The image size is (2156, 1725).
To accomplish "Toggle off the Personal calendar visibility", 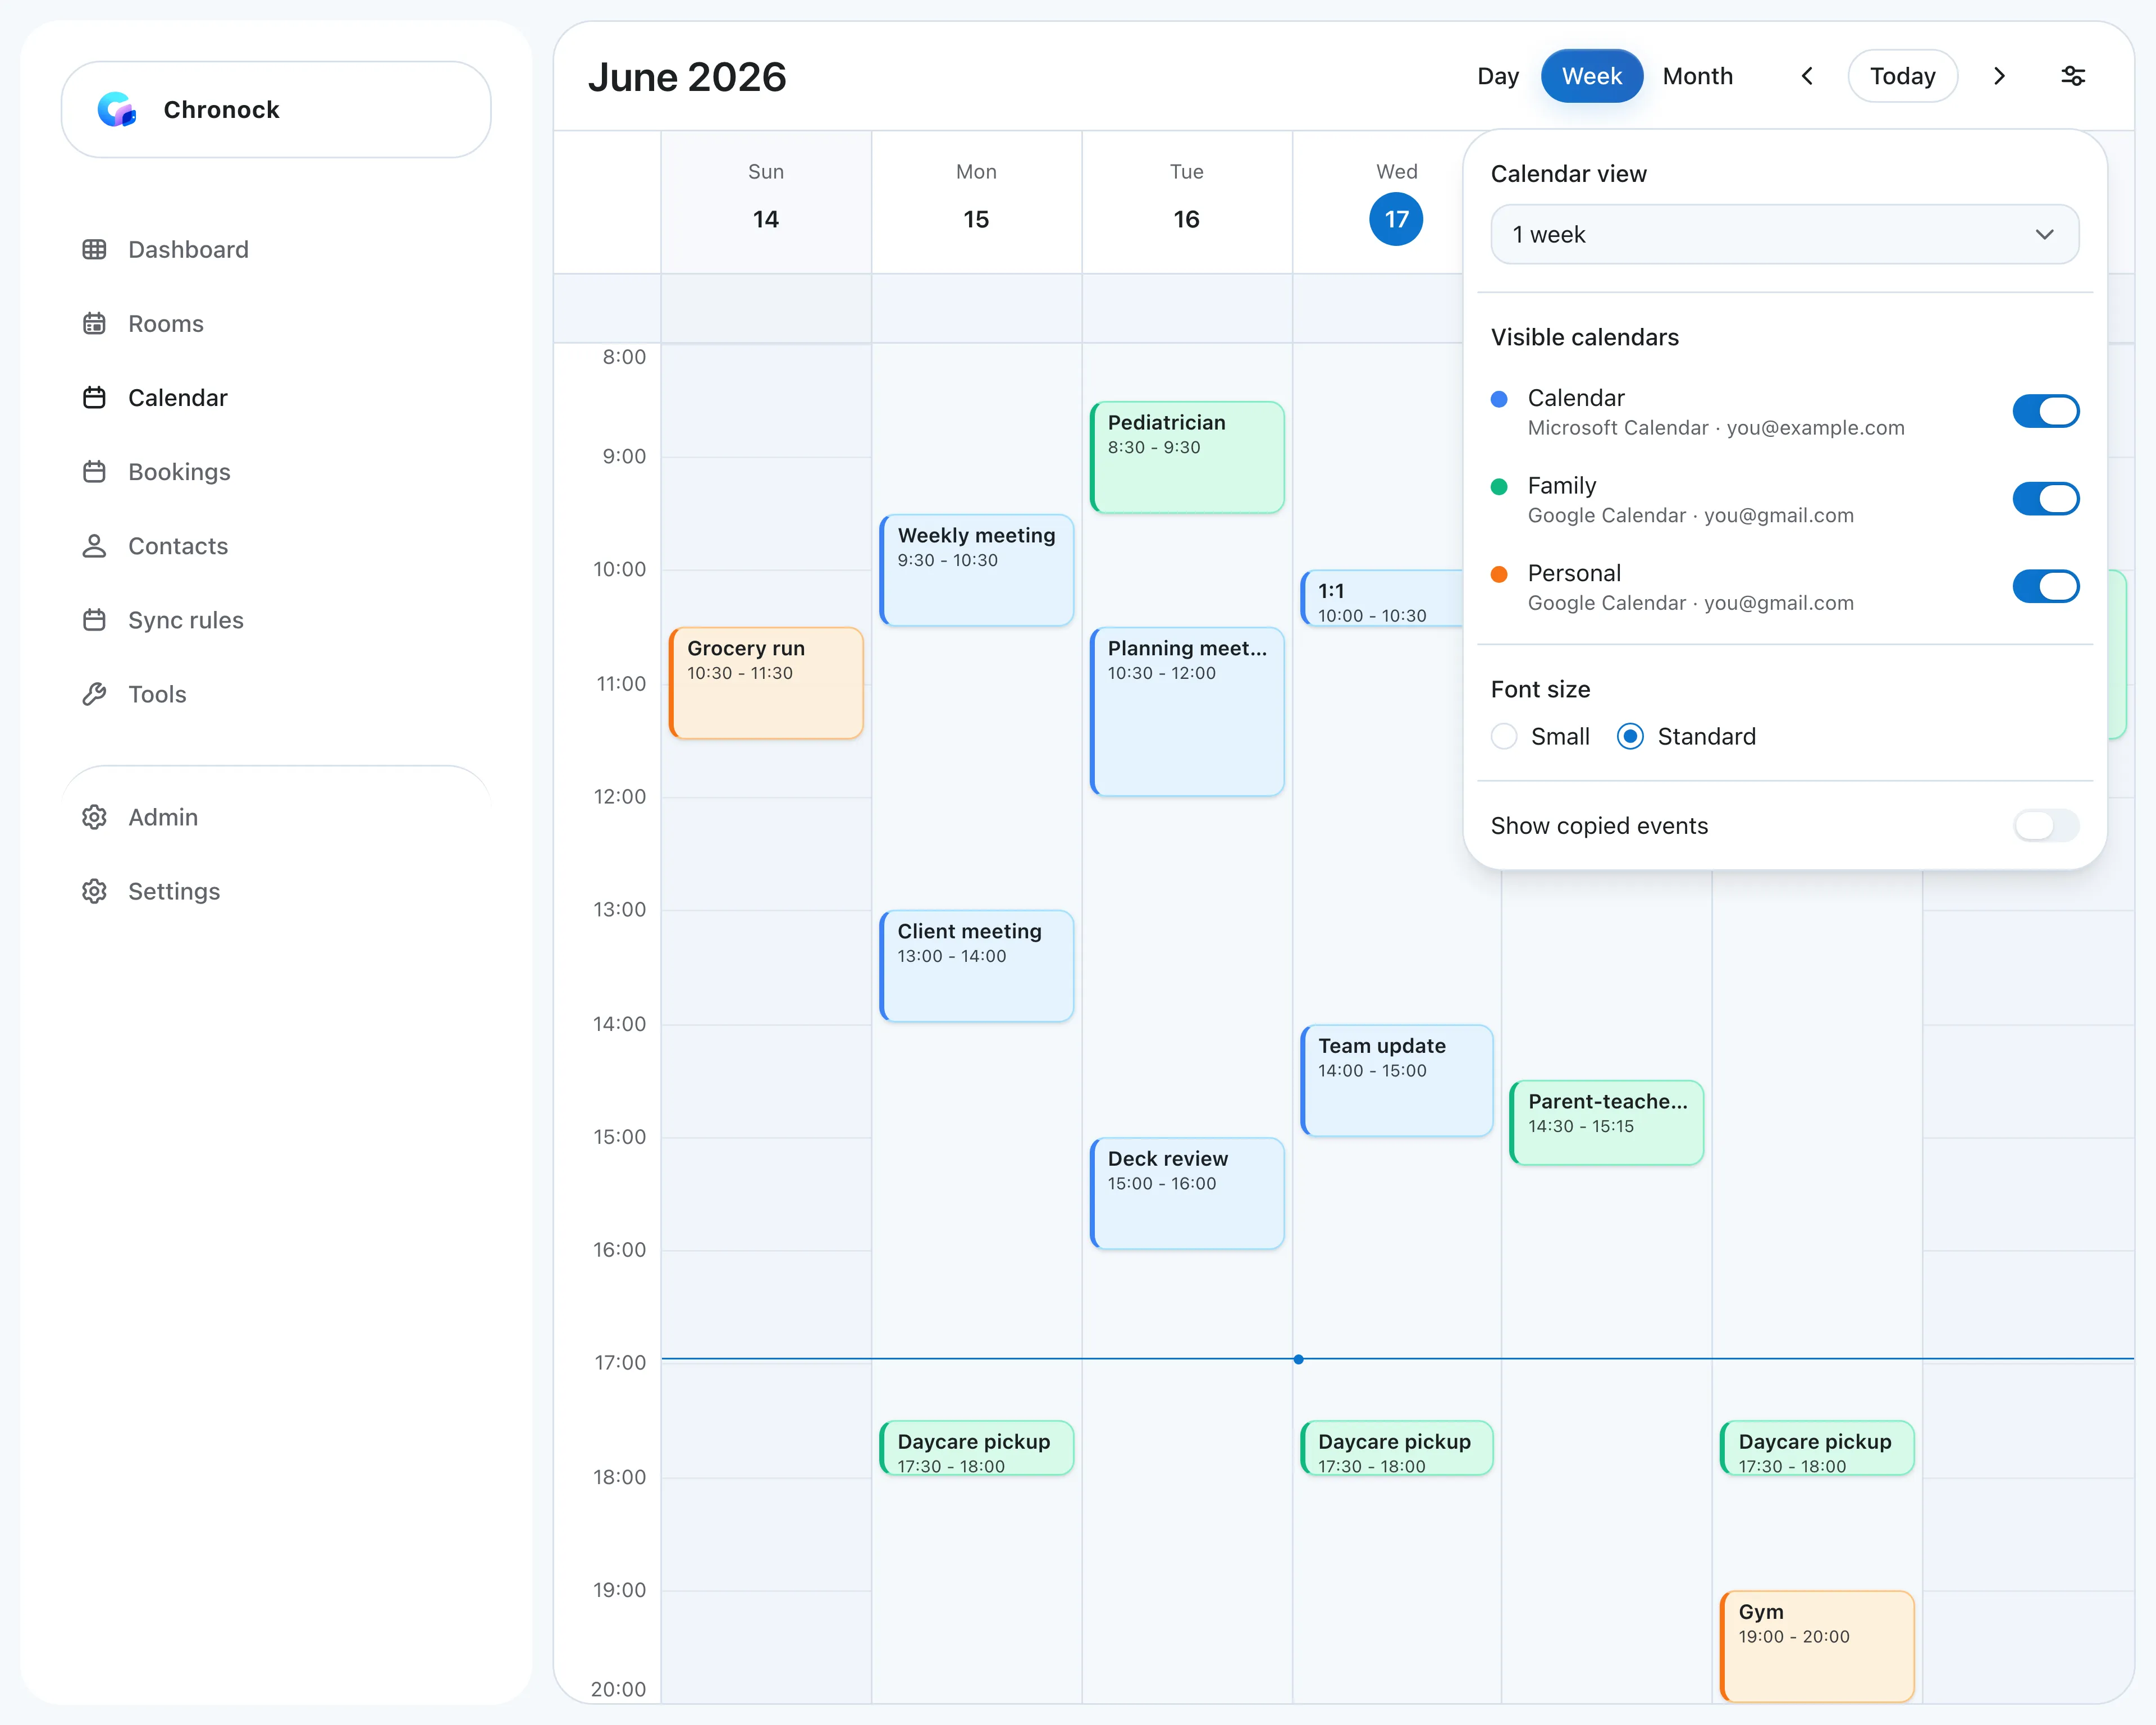I will click(x=2045, y=586).
